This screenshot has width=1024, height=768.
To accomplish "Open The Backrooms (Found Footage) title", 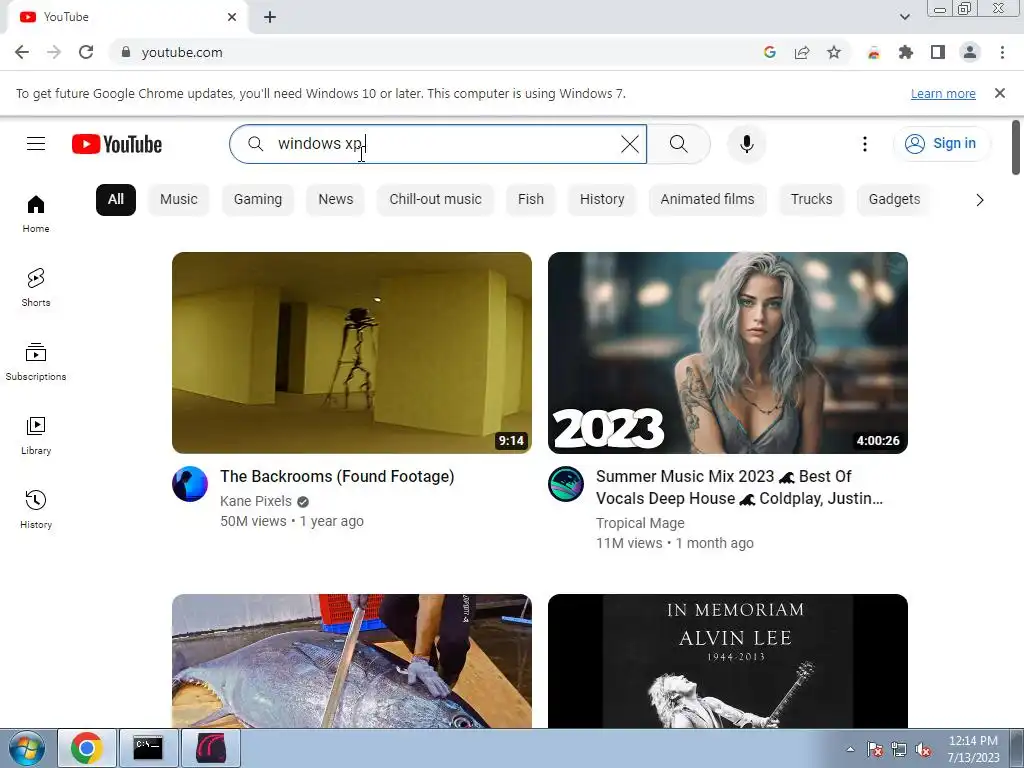I will click(337, 477).
